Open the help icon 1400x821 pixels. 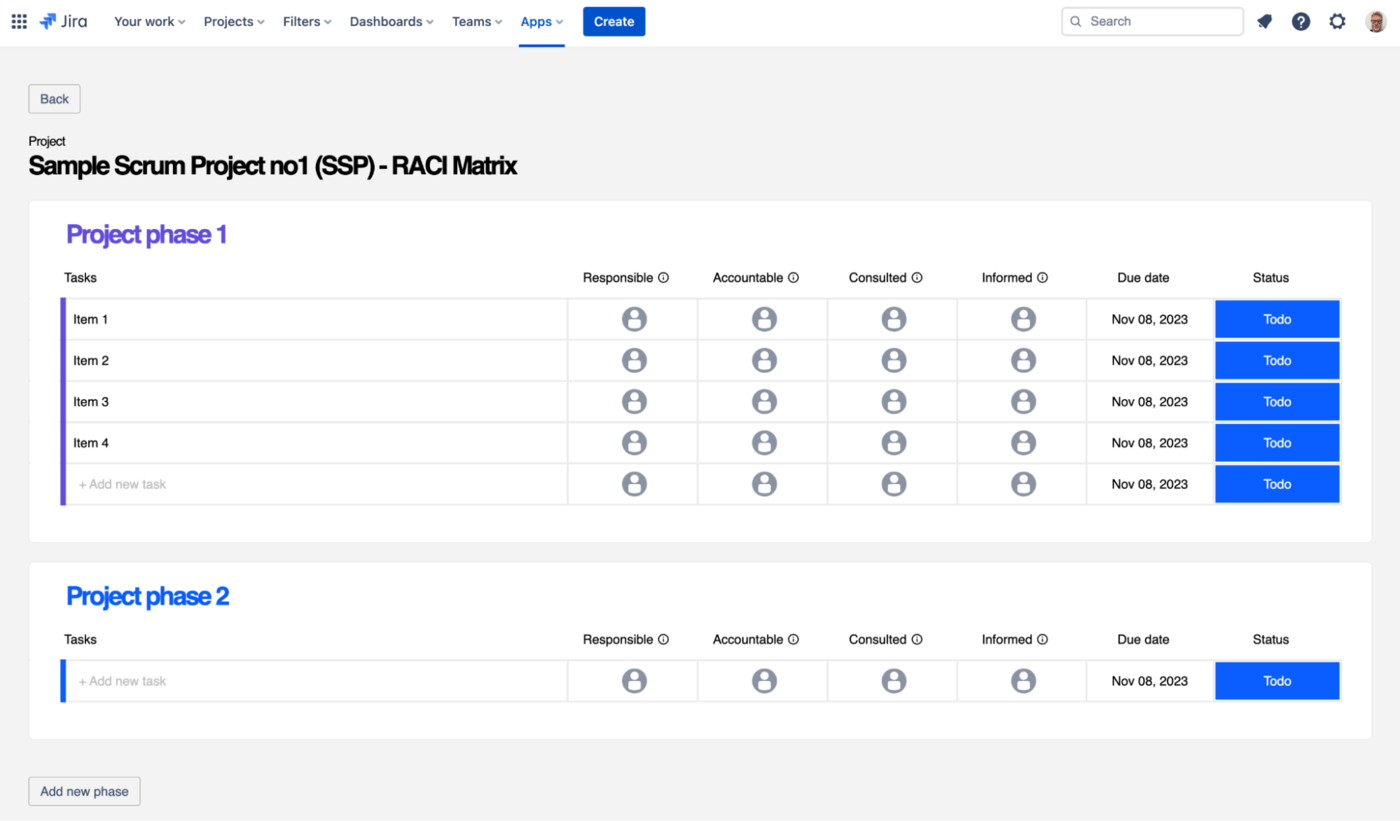(1300, 21)
